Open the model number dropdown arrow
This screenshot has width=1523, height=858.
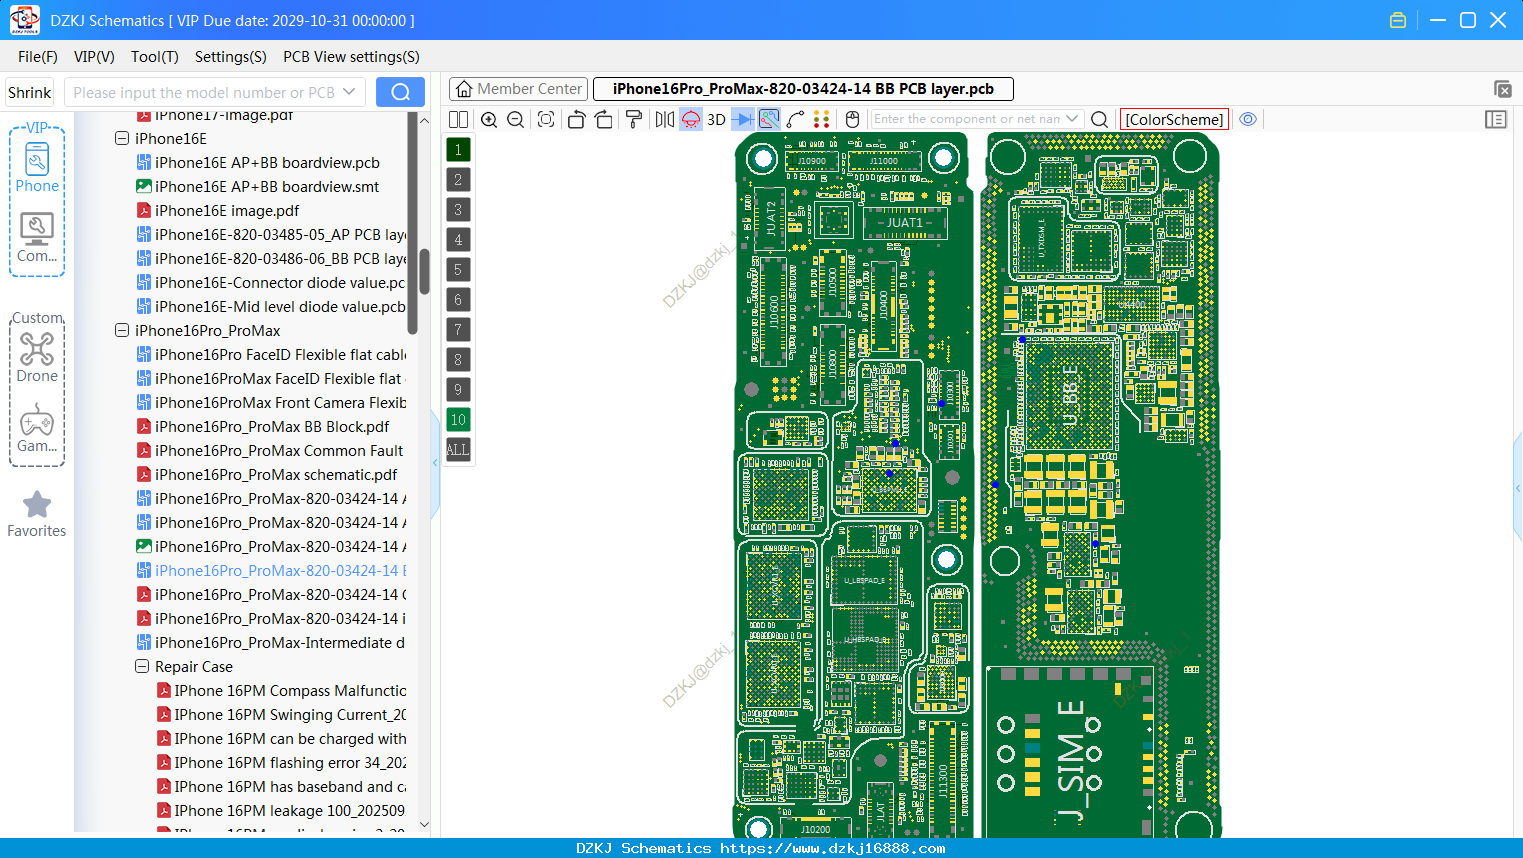[349, 92]
